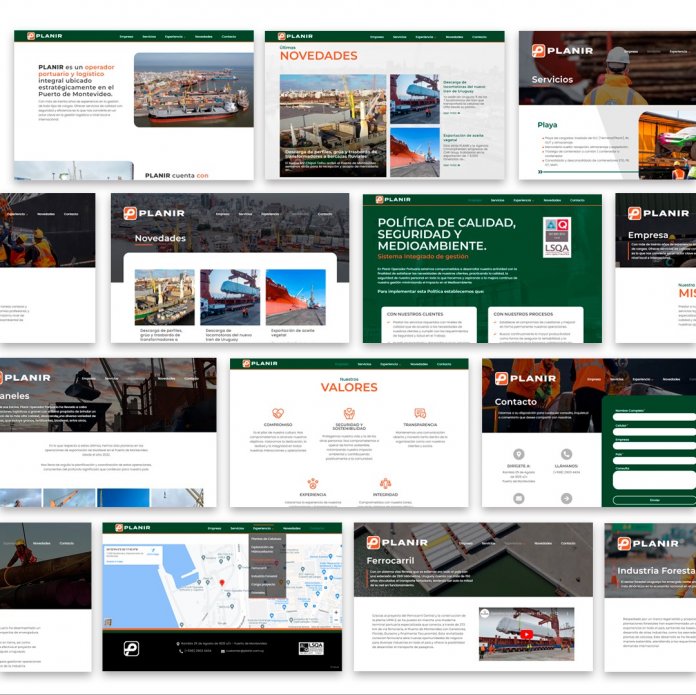The width and height of the screenshot is (696, 695).
Task: Select Carga proyecto in the Experiencia dropdown
Action: pyautogui.click(x=263, y=584)
